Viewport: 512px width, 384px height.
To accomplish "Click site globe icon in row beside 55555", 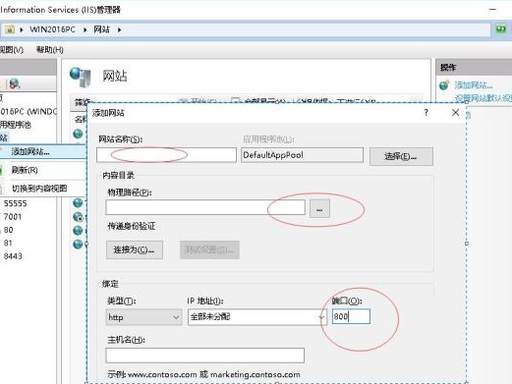I will pos(78,203).
